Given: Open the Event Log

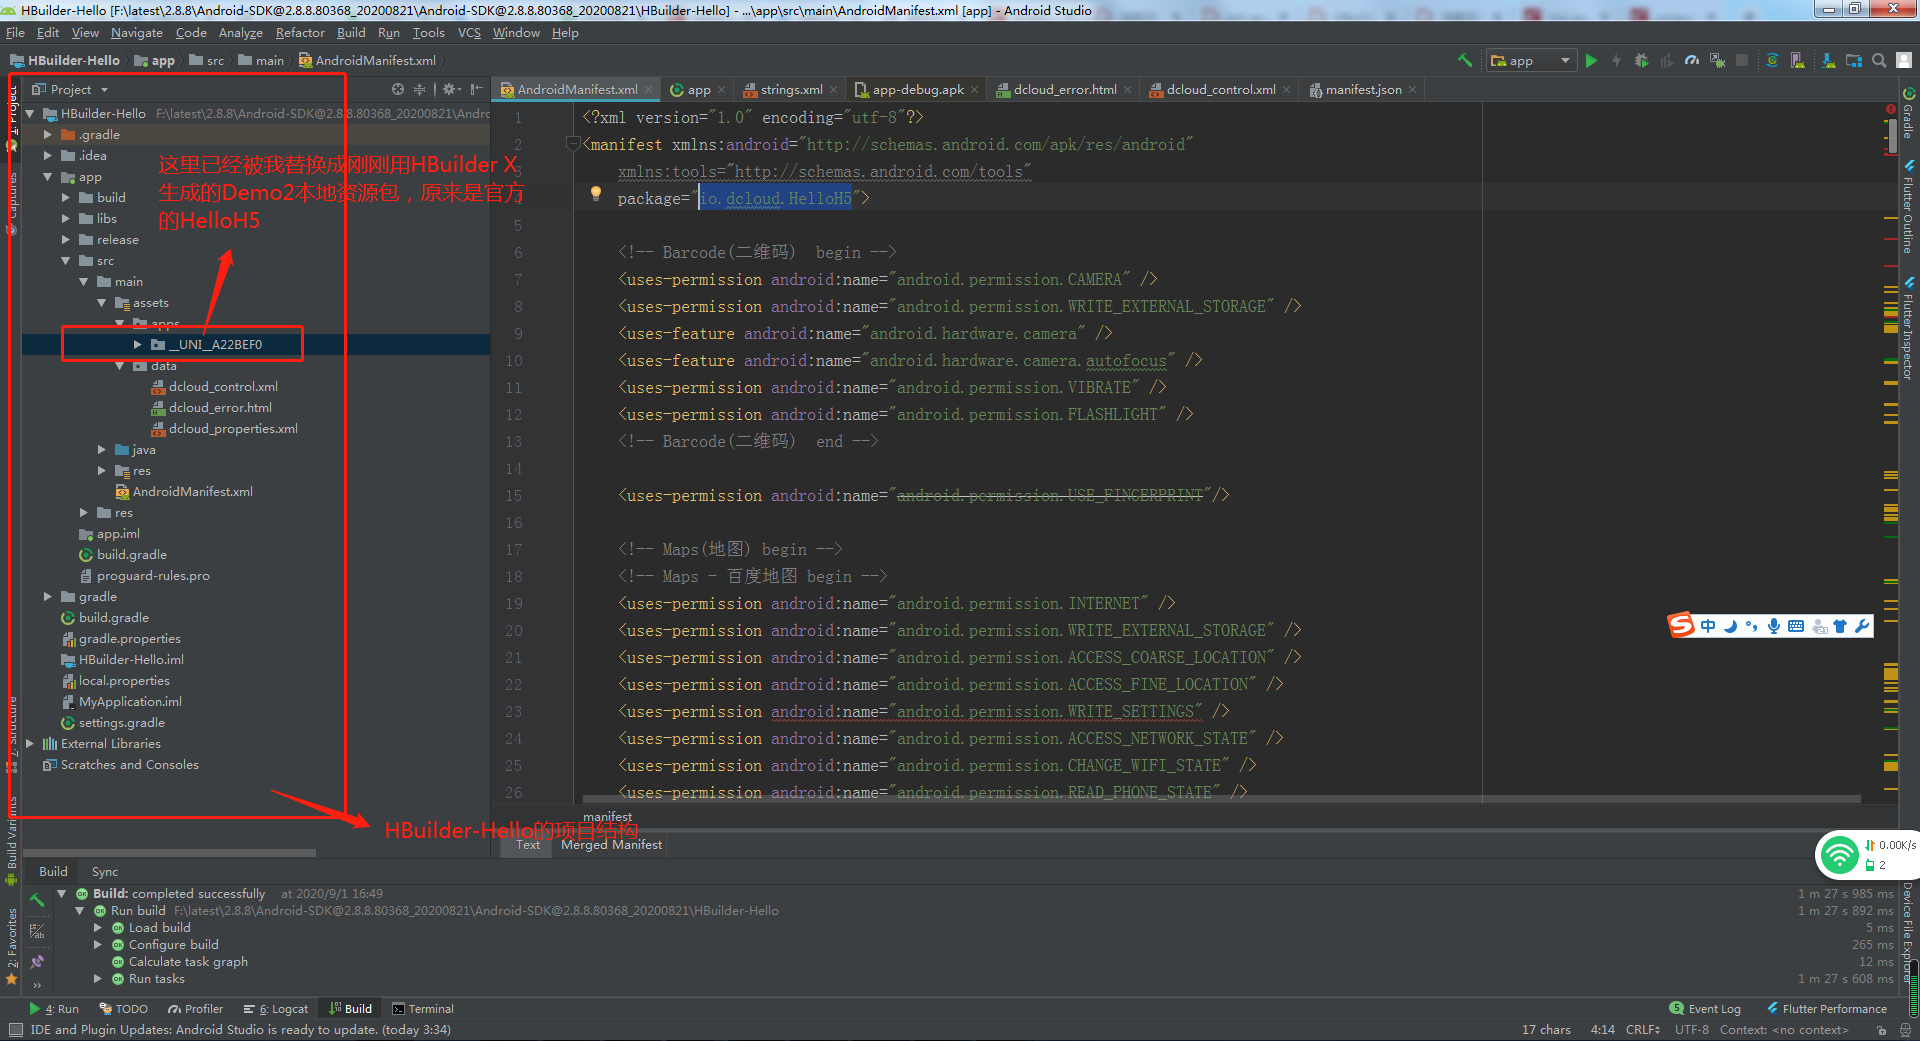Looking at the screenshot, I should (x=1705, y=1009).
